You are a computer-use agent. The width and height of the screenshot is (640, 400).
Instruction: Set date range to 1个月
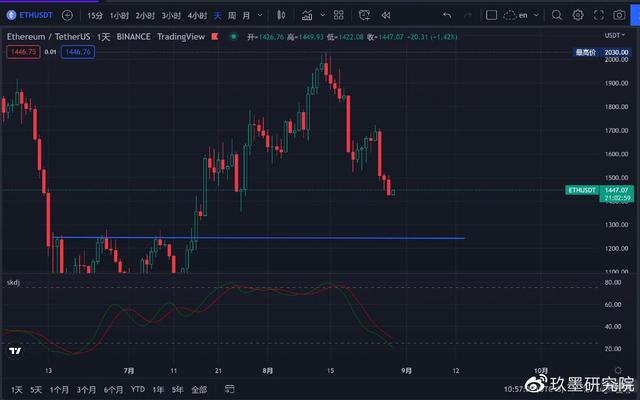pos(59,390)
